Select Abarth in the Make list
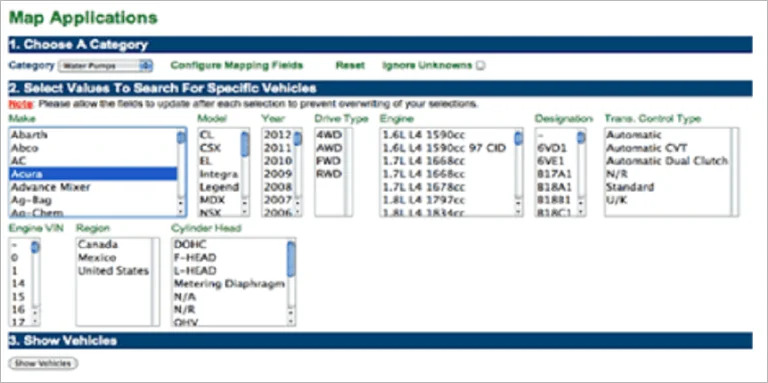The width and height of the screenshot is (768, 383). (93, 135)
